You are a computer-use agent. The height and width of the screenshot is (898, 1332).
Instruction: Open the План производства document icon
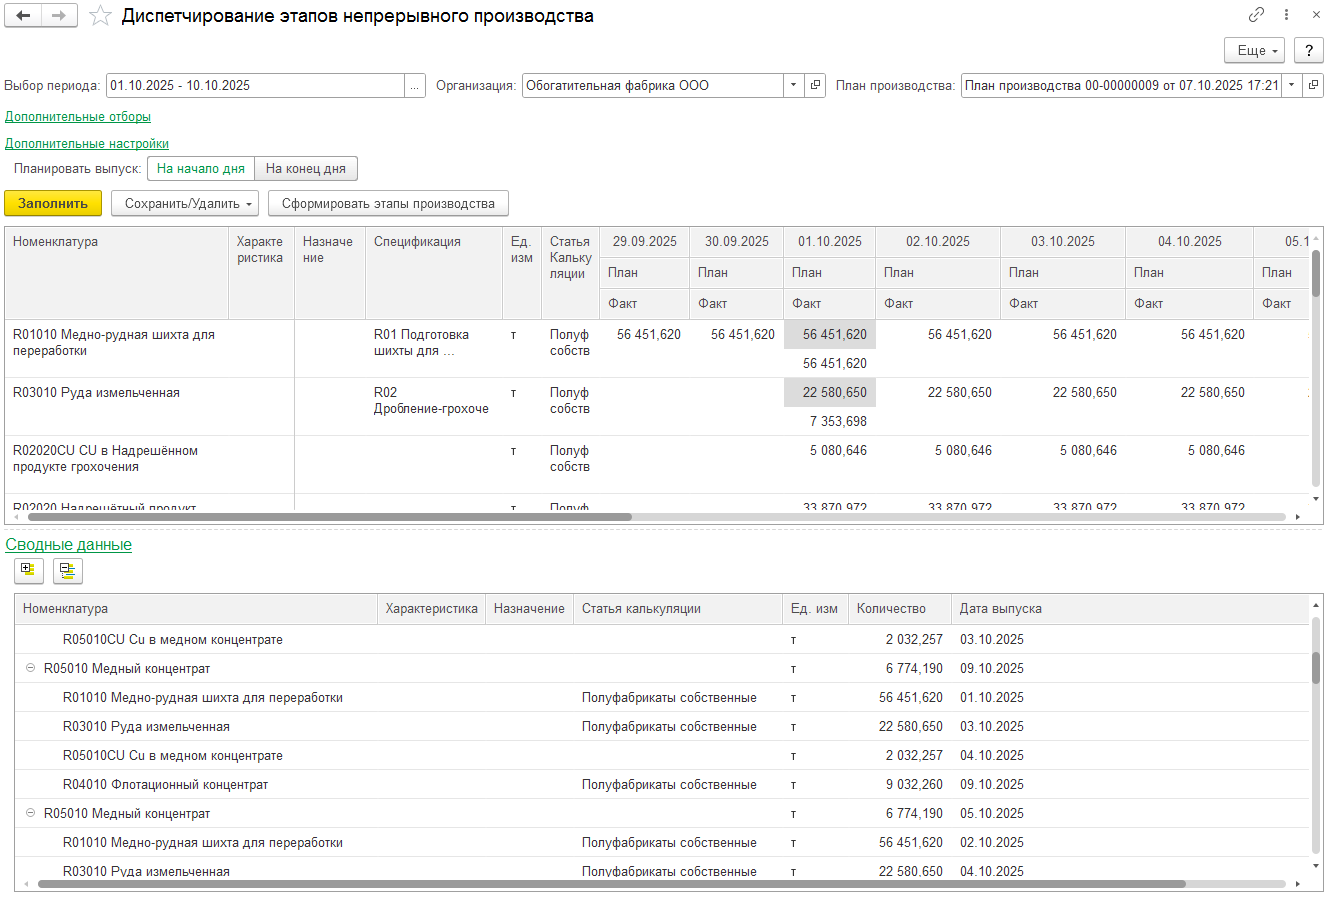click(x=1313, y=86)
